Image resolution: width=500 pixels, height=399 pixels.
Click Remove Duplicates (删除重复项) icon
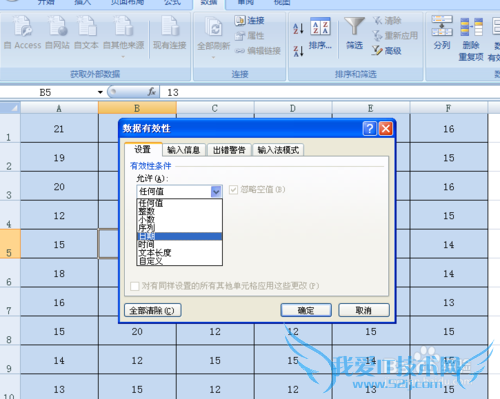[x=471, y=38]
